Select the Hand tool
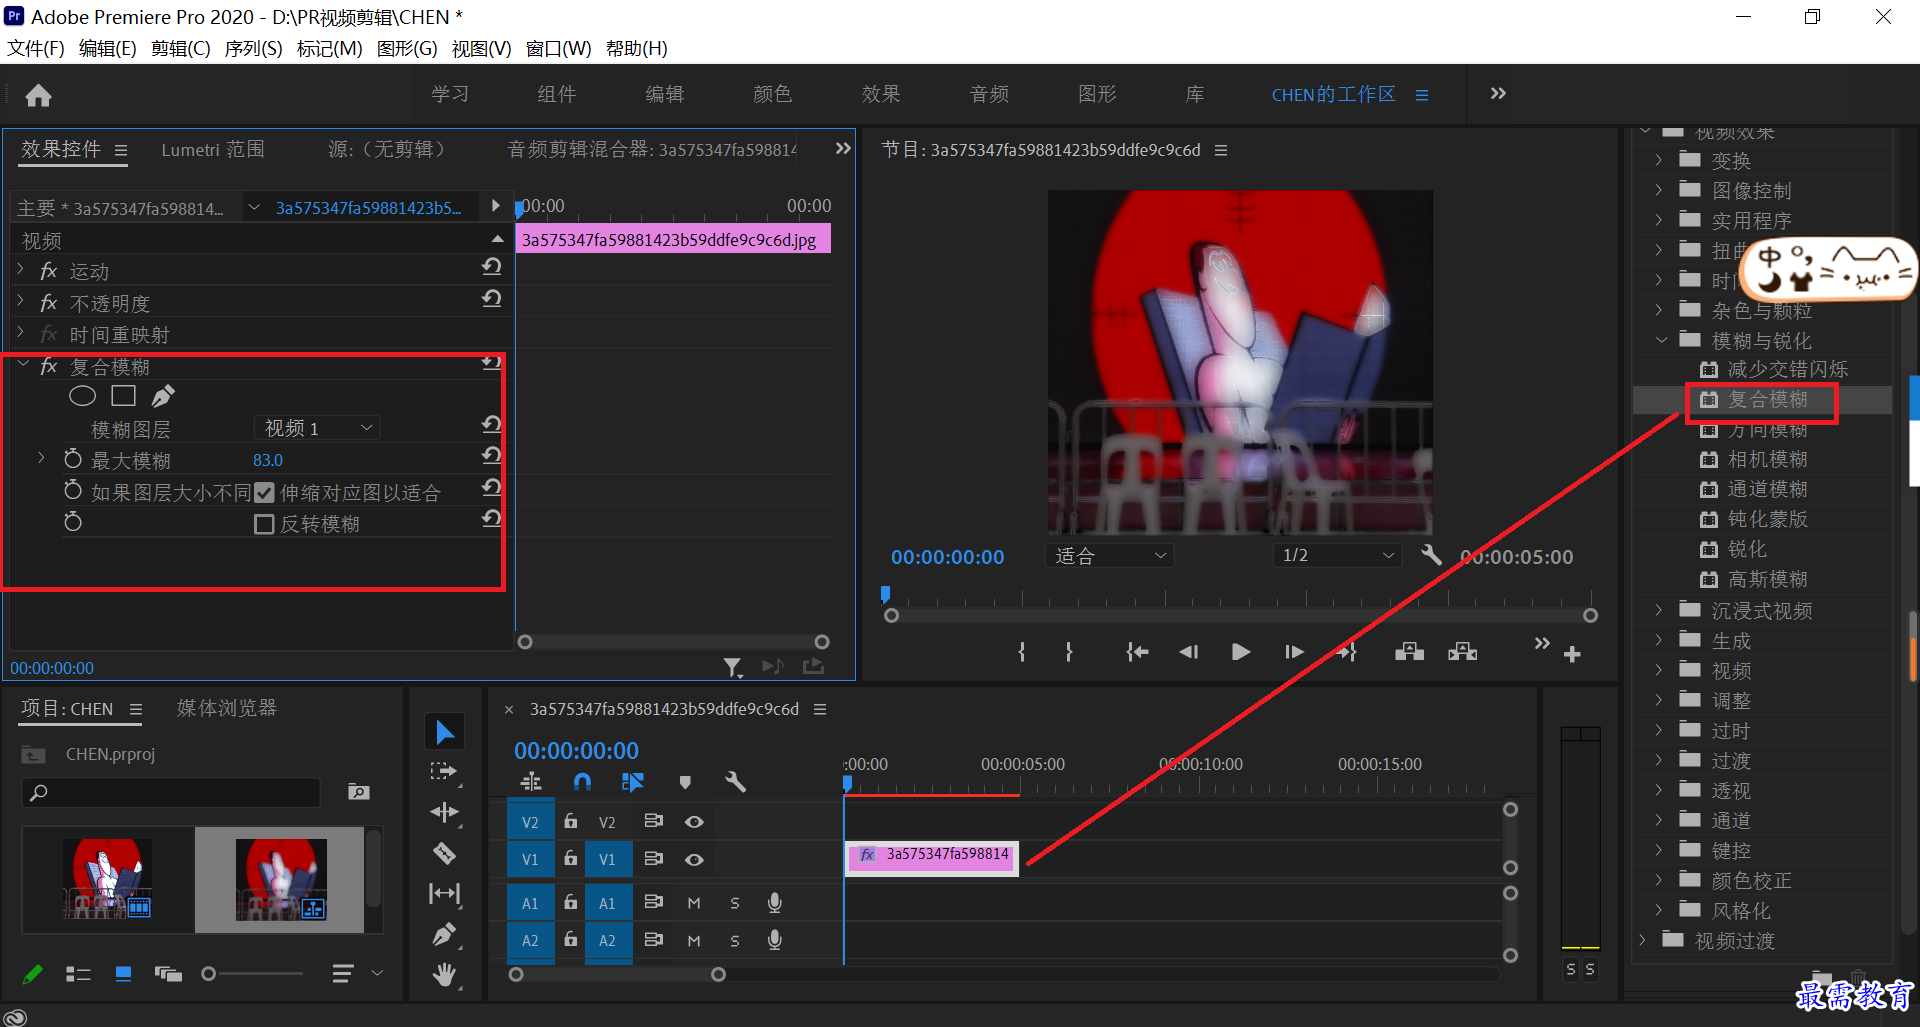This screenshot has width=1920, height=1027. [444, 974]
